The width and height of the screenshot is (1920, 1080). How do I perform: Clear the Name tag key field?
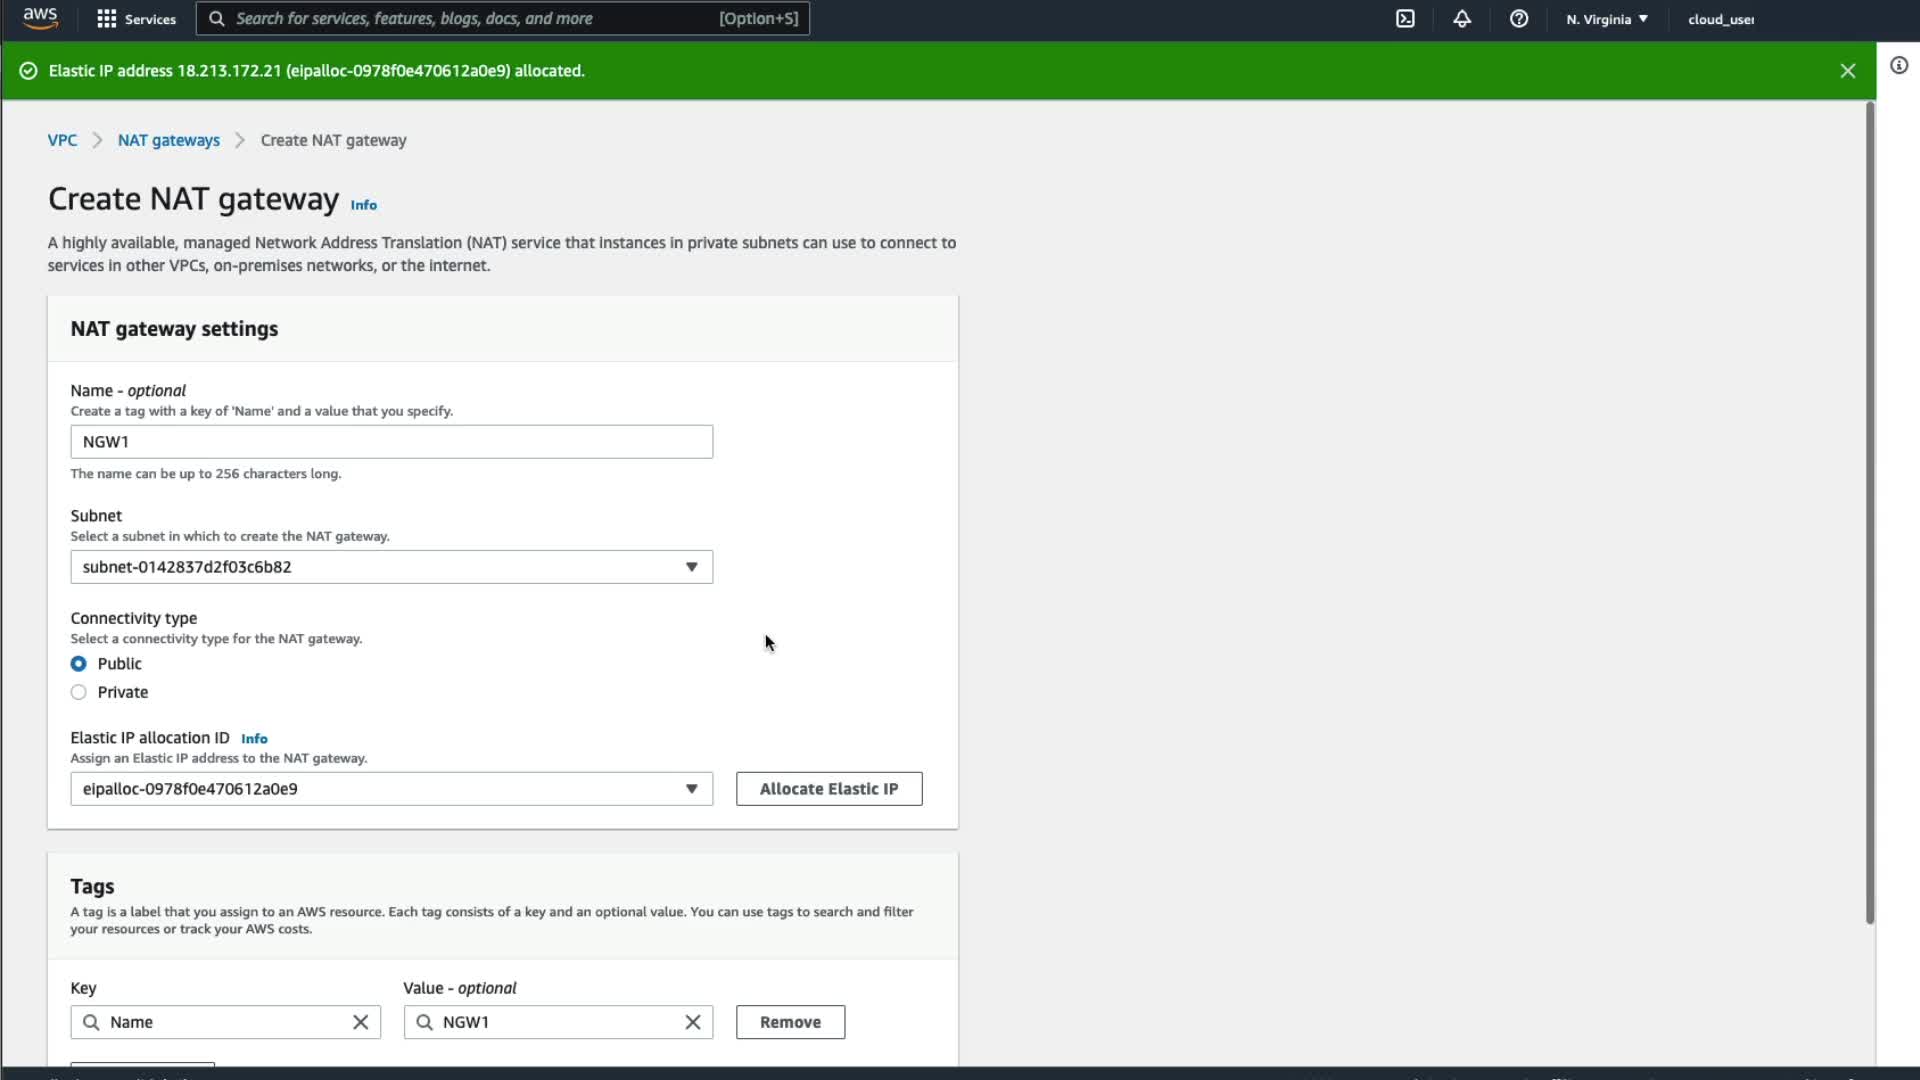[x=360, y=1022]
